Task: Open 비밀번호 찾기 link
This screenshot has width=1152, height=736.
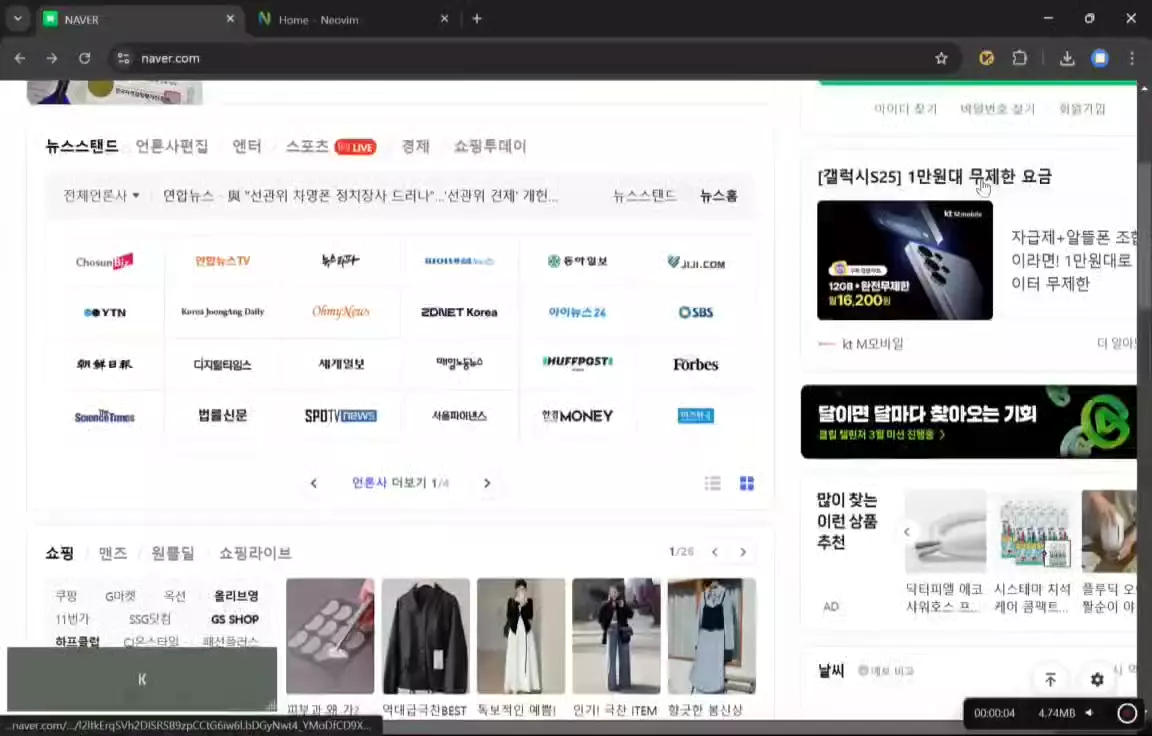Action: (997, 109)
